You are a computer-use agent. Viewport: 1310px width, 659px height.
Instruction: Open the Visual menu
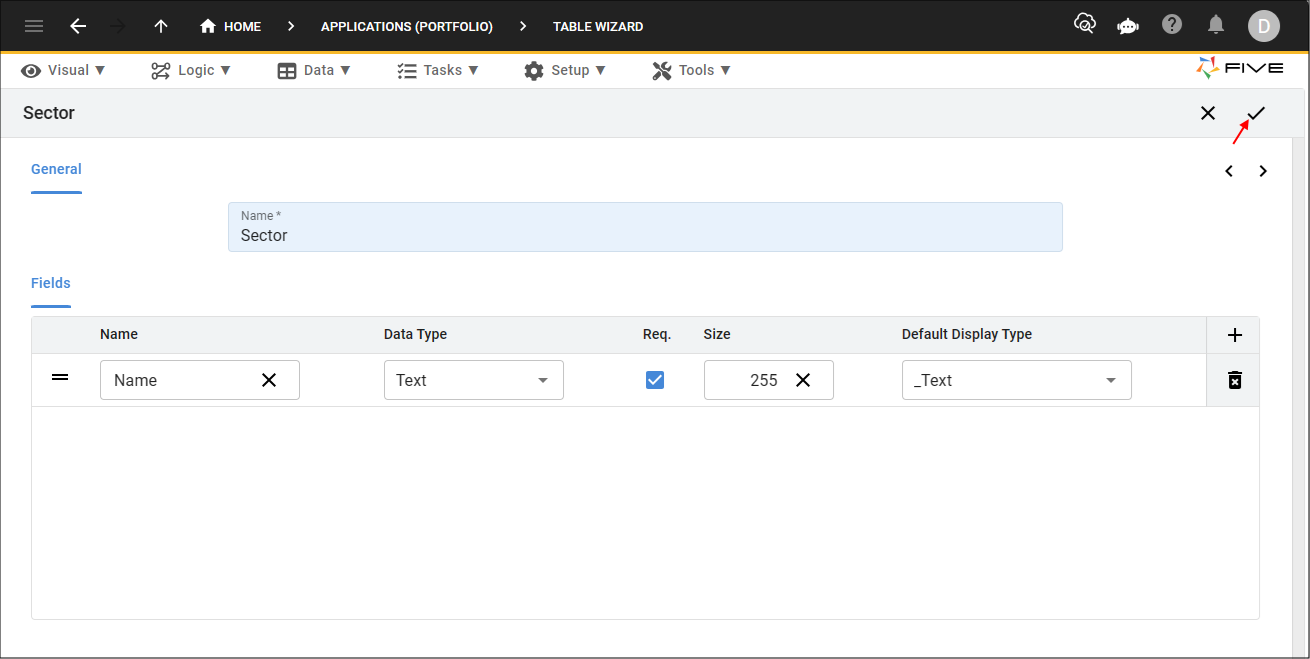point(63,70)
